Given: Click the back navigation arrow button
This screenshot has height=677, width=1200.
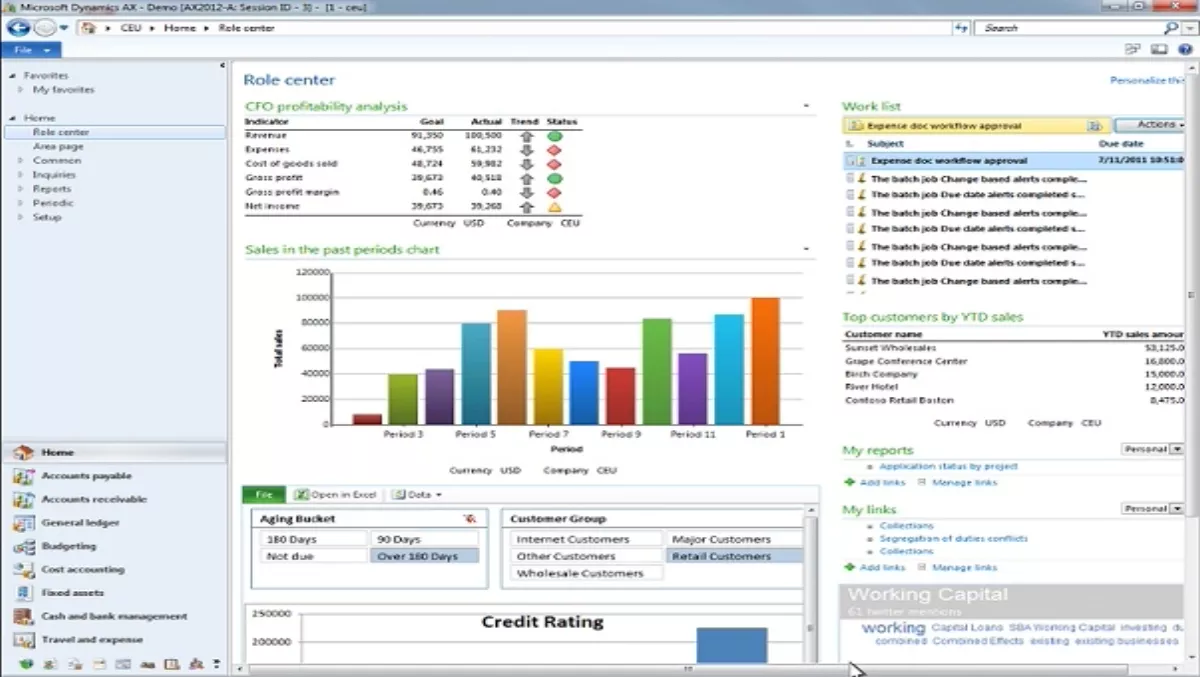Looking at the screenshot, I should tap(17, 28).
